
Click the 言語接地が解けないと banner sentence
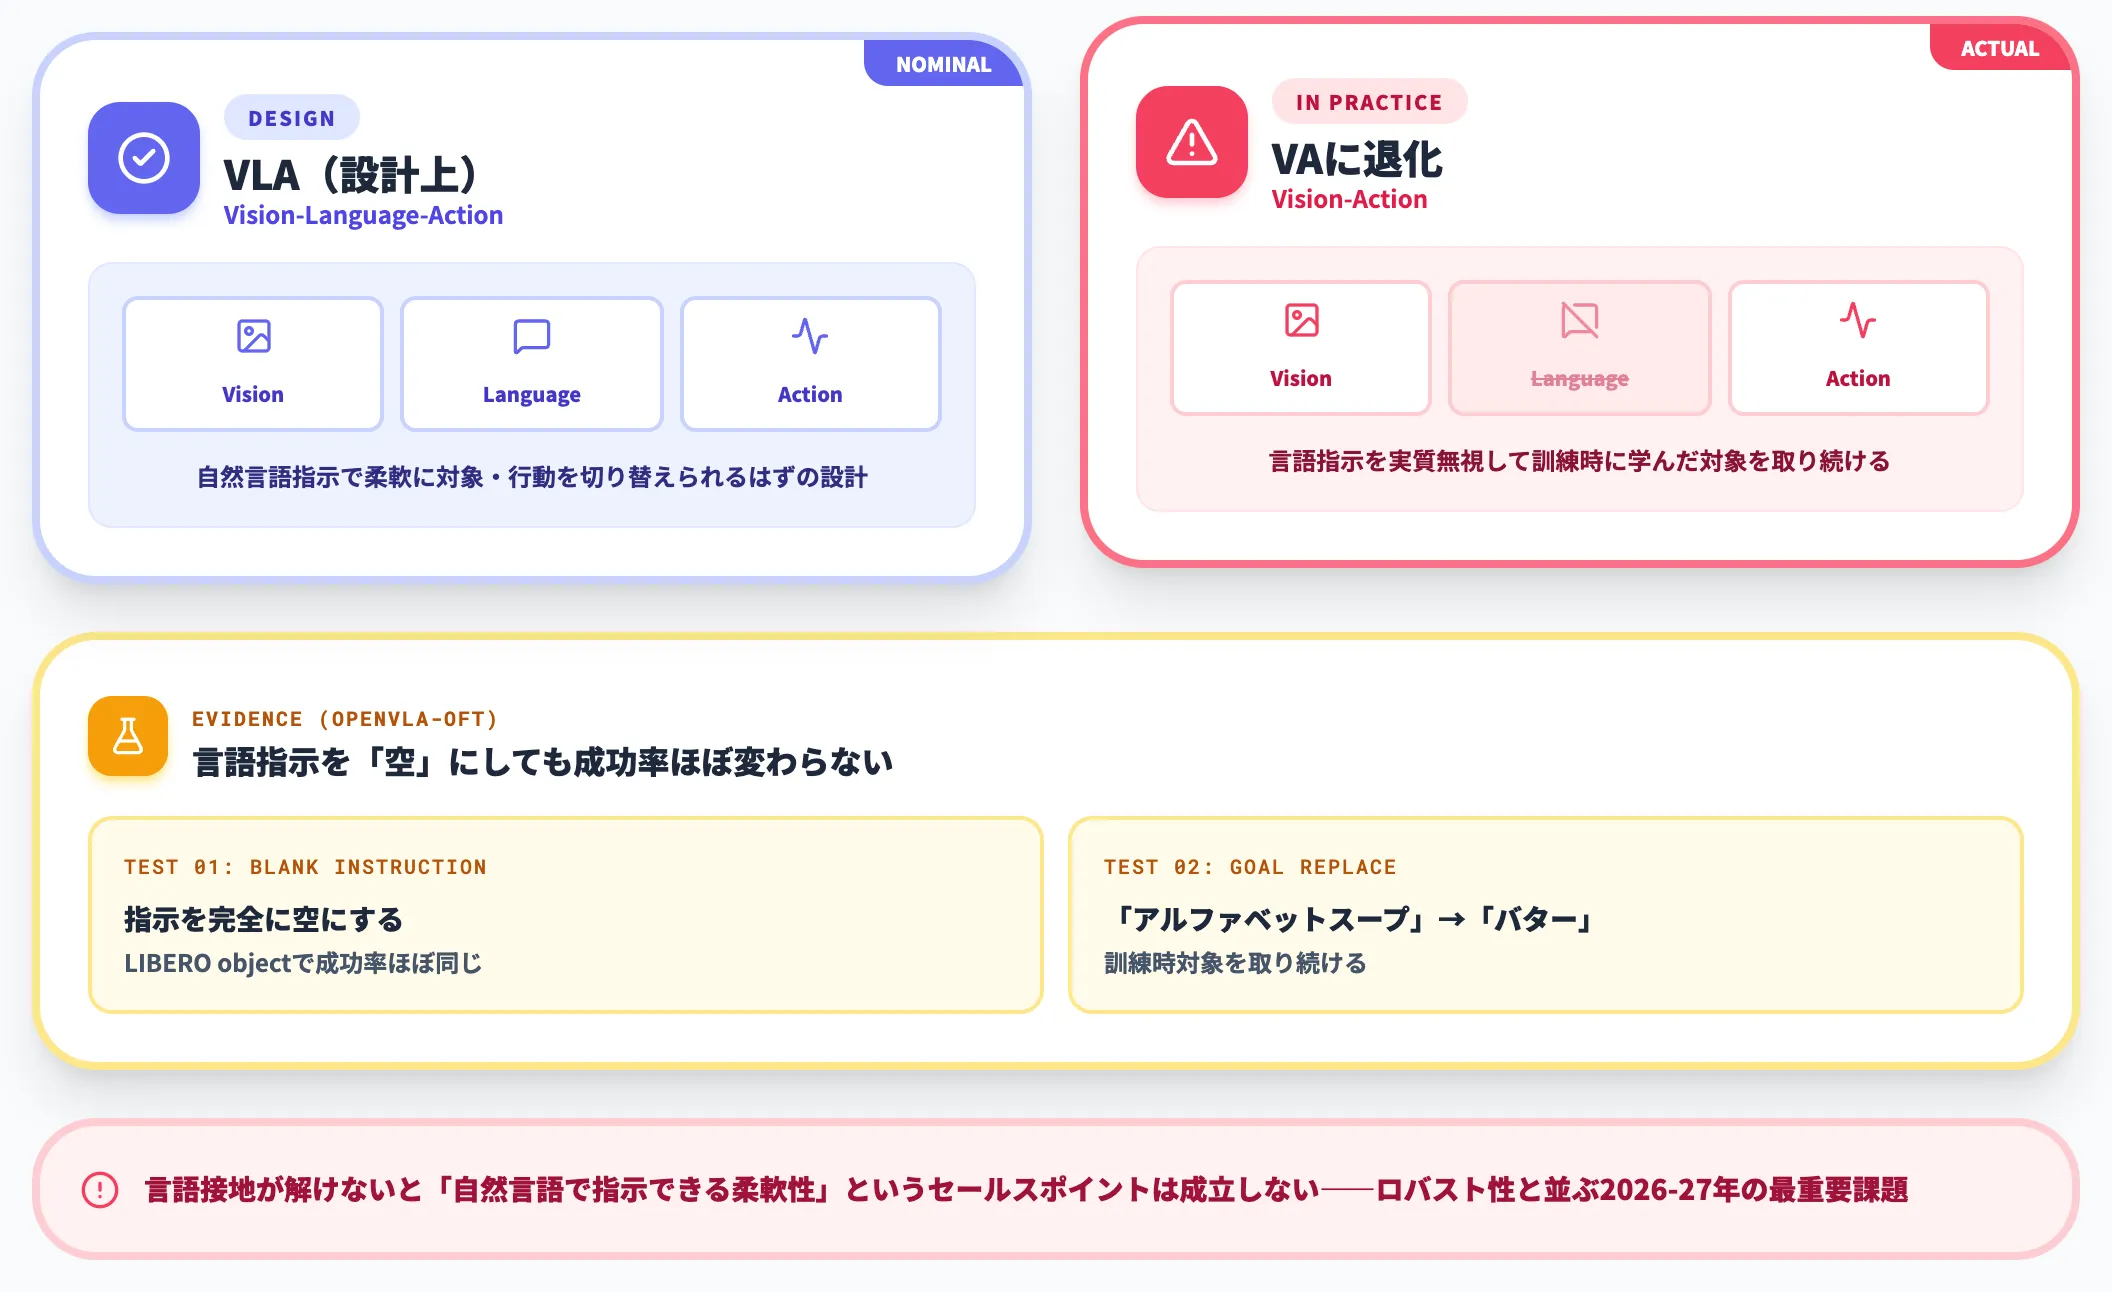click(x=1027, y=1190)
